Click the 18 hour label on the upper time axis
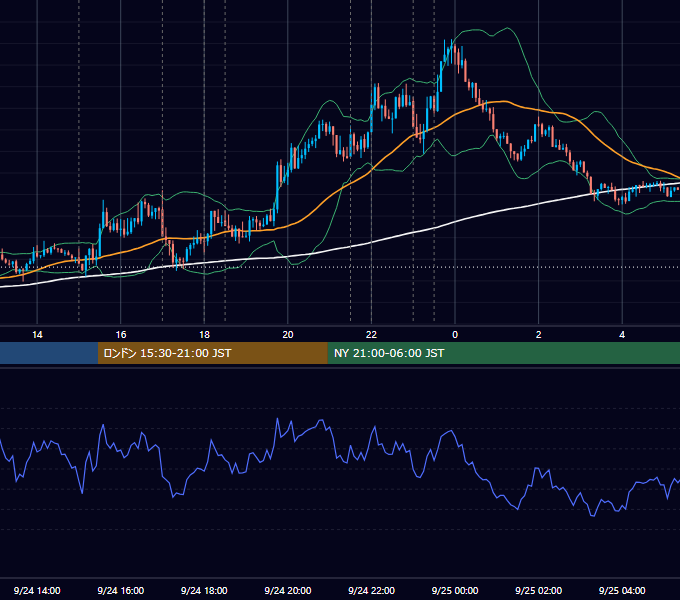Image resolution: width=680 pixels, height=600 pixels. 204,335
